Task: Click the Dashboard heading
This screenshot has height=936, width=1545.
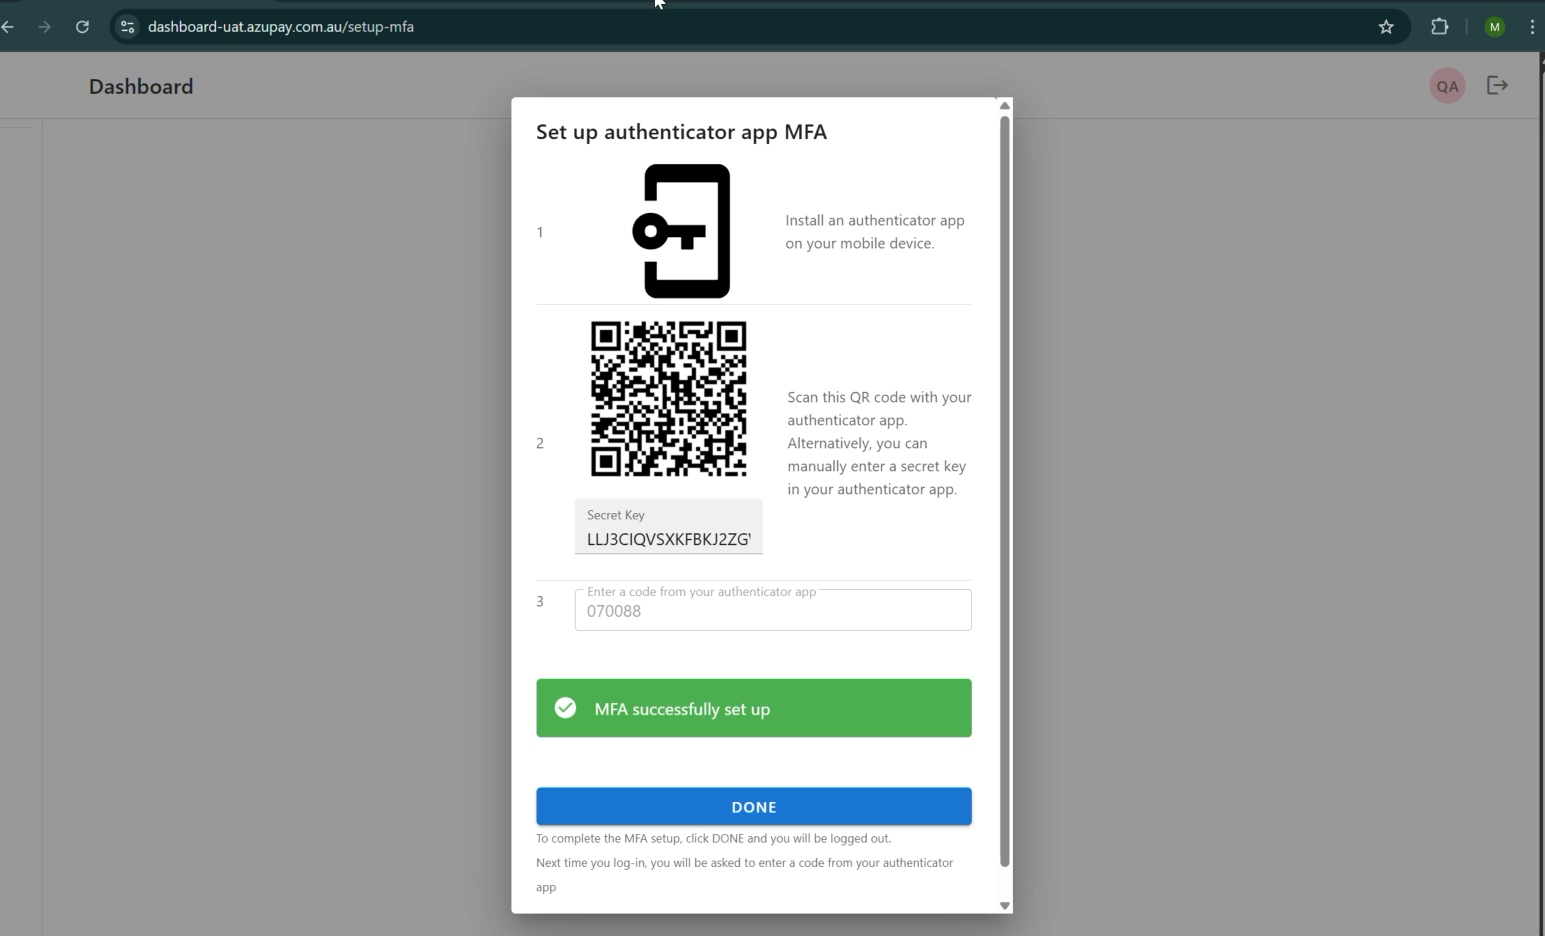Action: point(141,87)
